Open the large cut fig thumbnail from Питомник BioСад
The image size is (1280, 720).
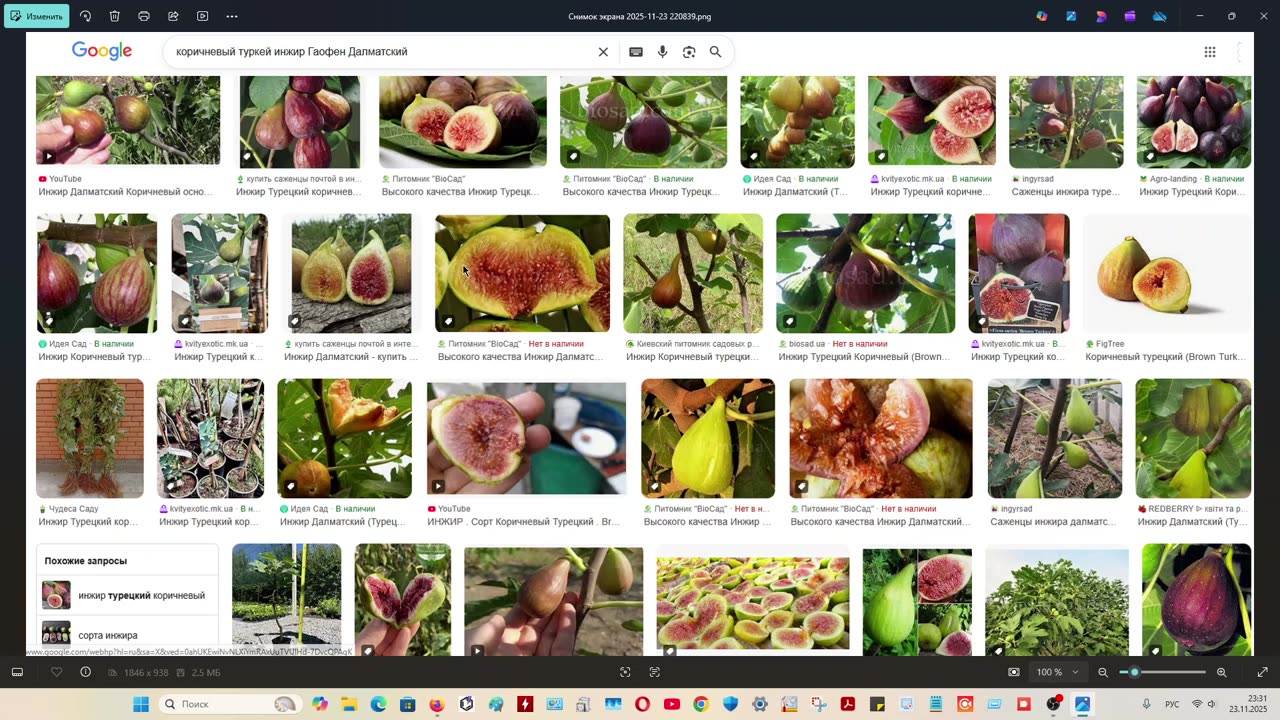click(x=522, y=273)
